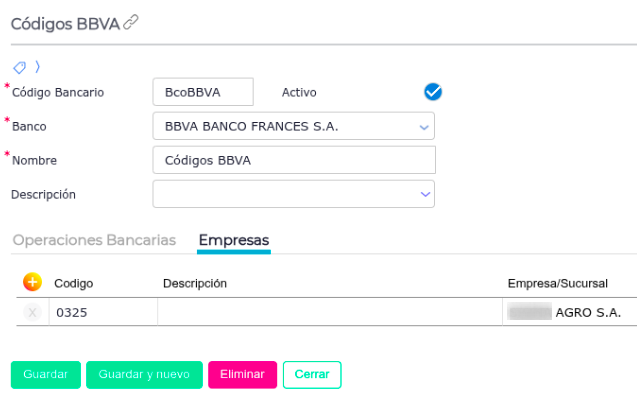637x398 pixels.
Task: Click the empty Descripción cell in row 0325
Action: coord(330,312)
